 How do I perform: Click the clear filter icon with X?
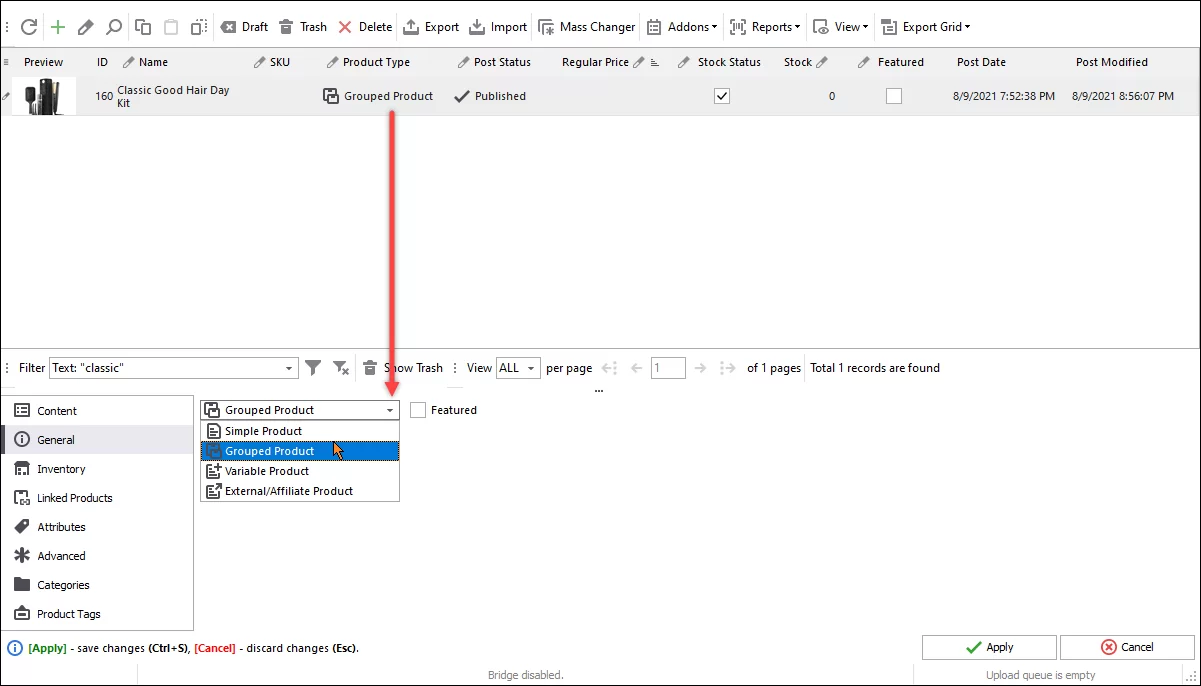(340, 367)
